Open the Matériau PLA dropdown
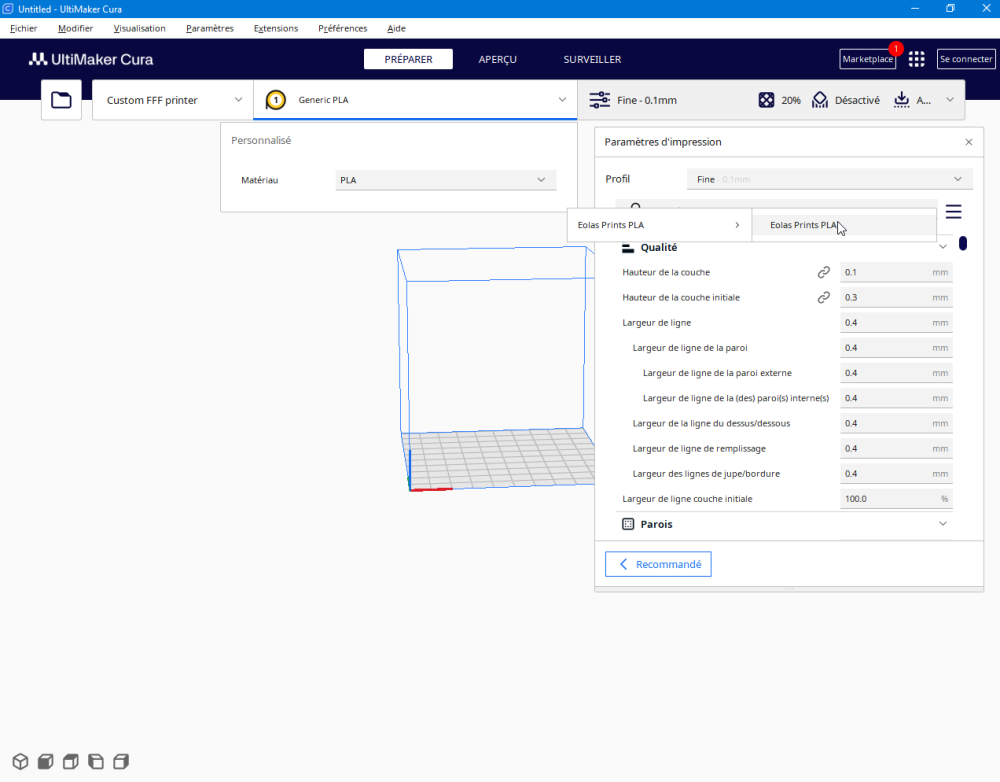The image size is (1000, 782). click(x=446, y=180)
